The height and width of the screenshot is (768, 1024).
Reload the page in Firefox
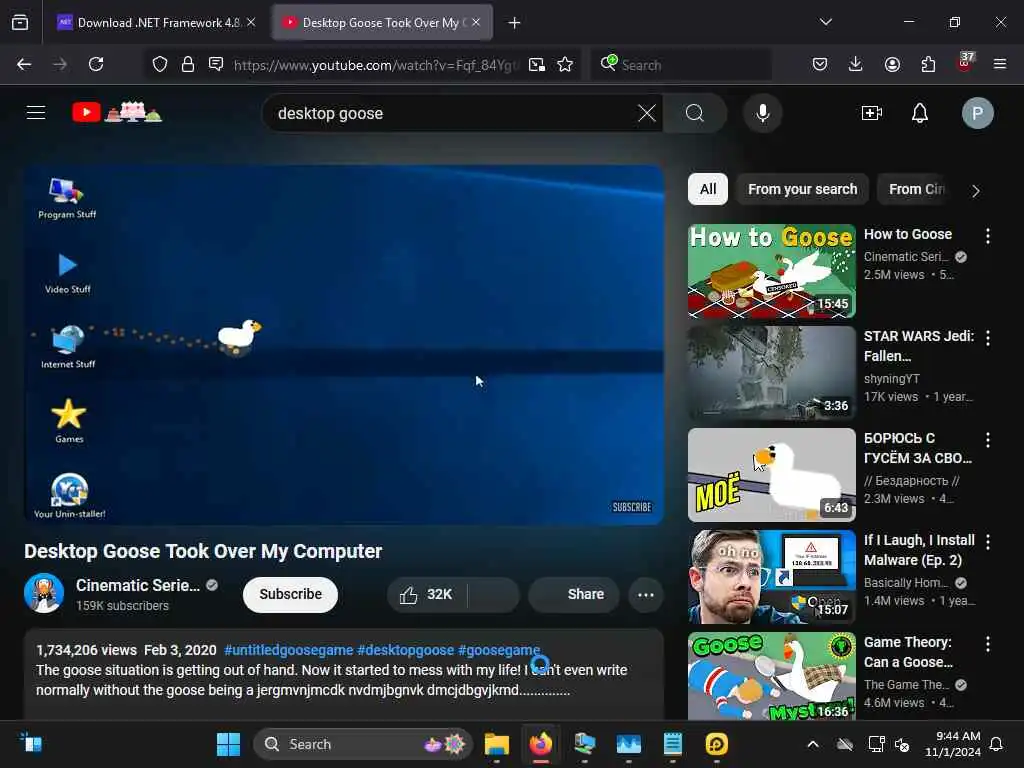click(96, 64)
